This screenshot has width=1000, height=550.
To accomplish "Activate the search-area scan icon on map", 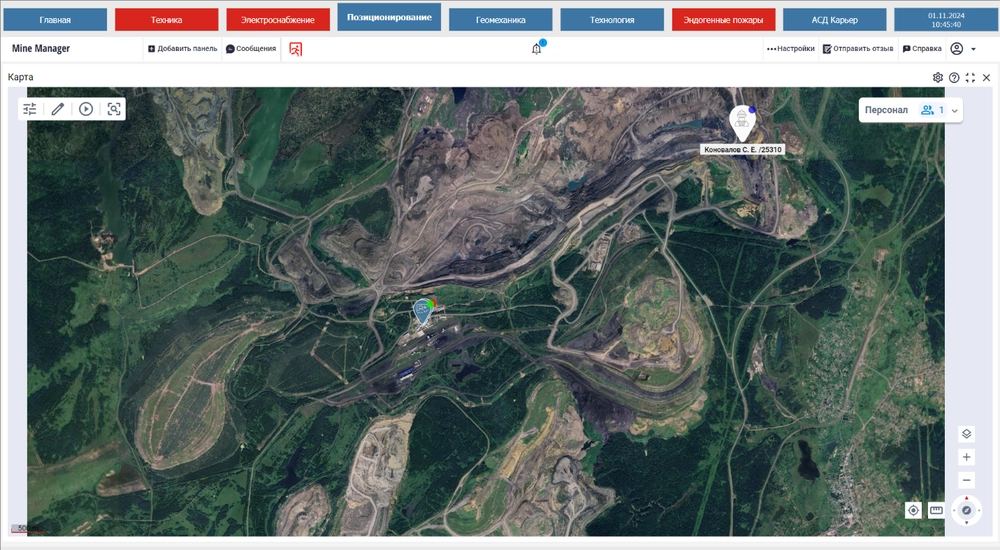I will click(x=114, y=109).
